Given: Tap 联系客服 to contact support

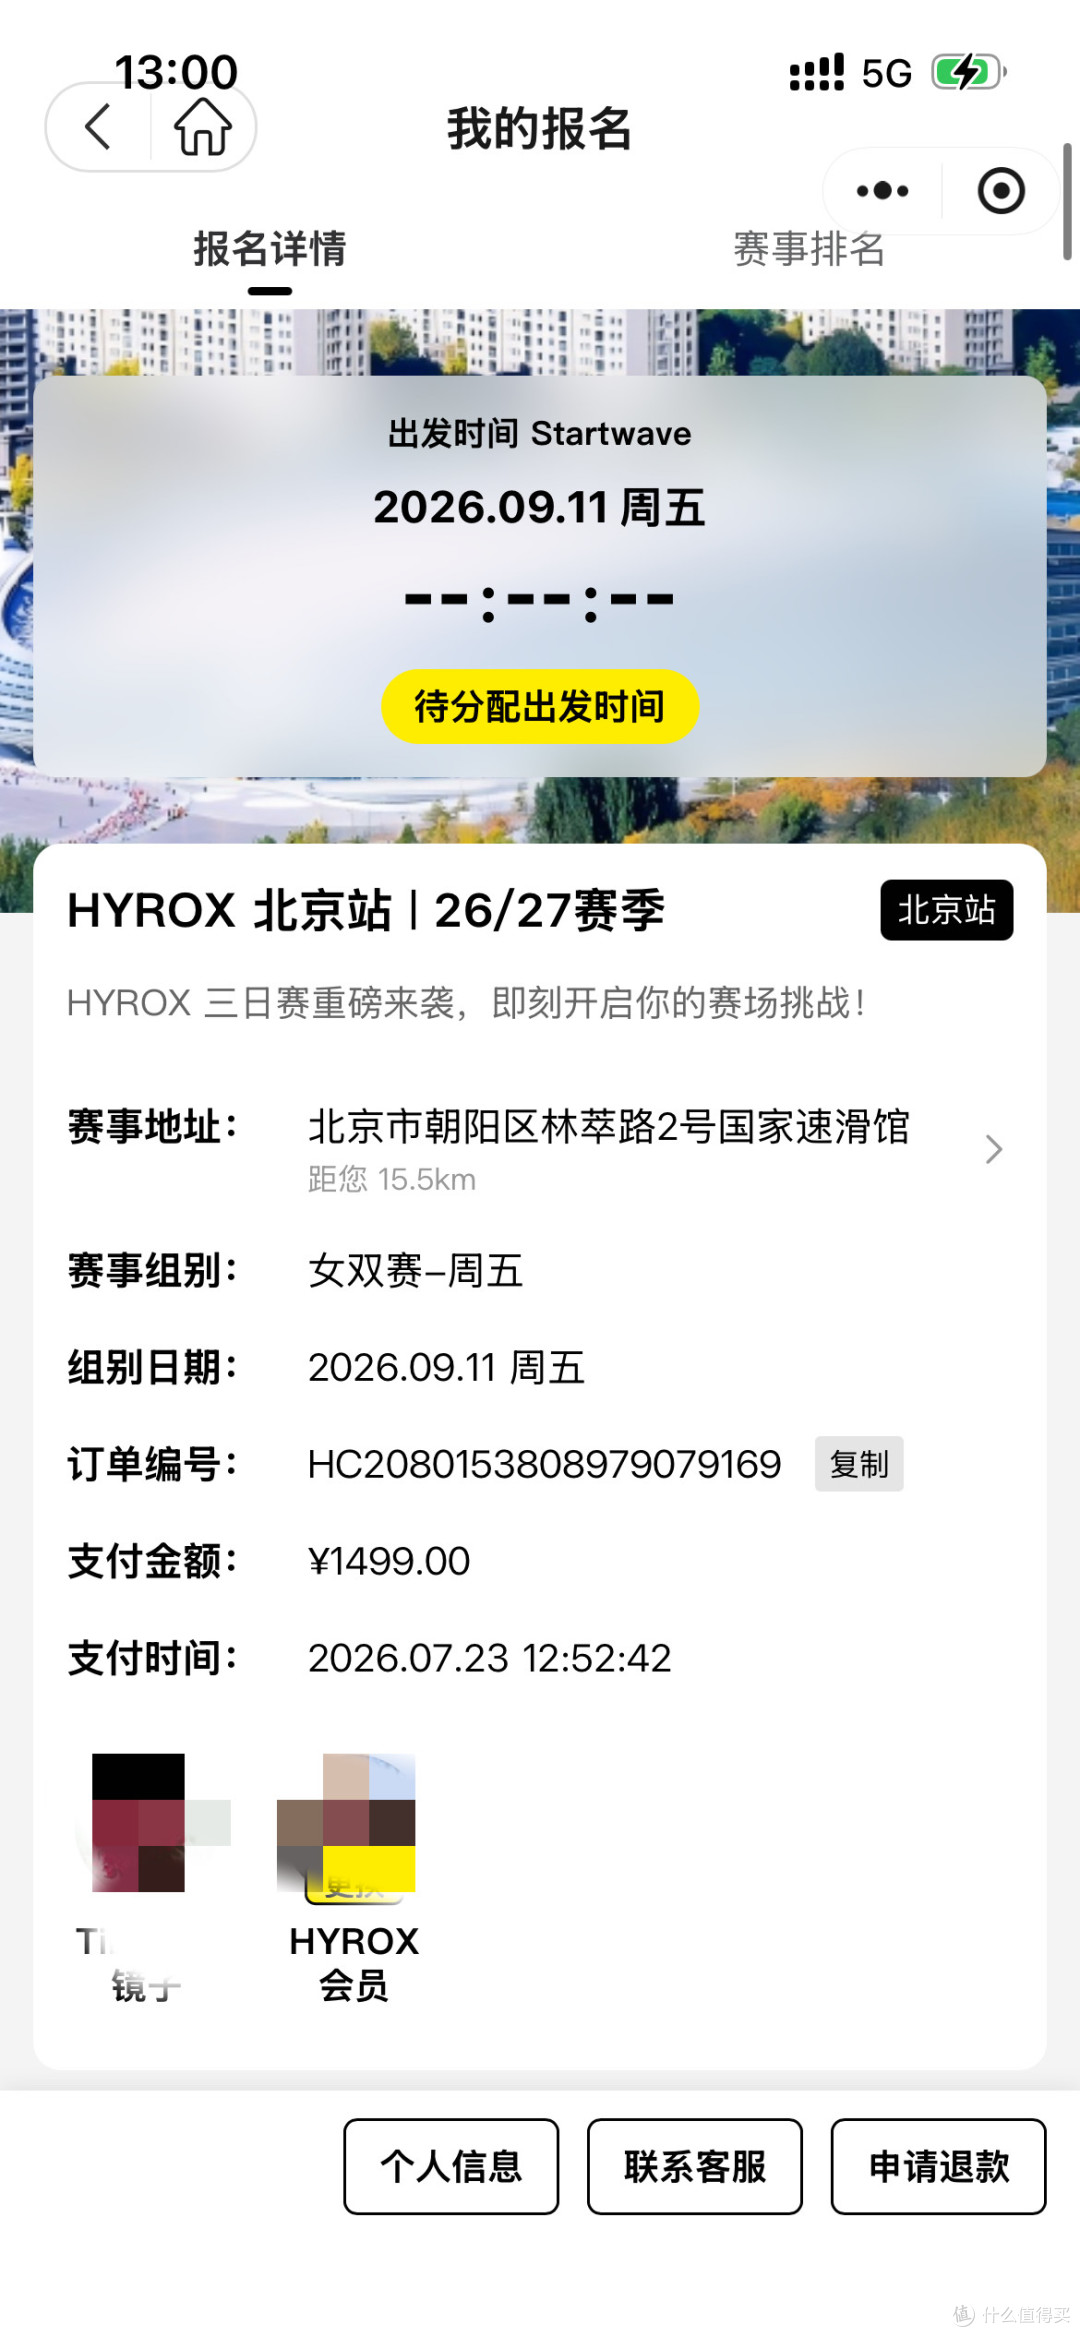Looking at the screenshot, I should point(695,2166).
